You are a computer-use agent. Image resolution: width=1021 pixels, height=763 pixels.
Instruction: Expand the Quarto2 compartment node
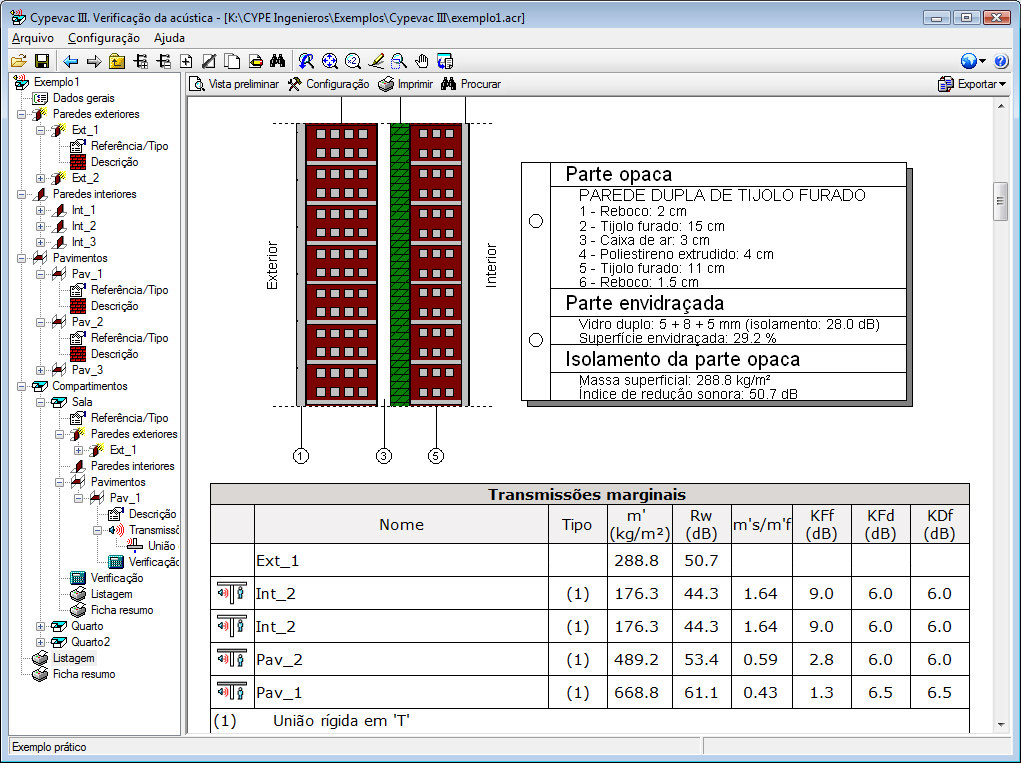coord(40,642)
